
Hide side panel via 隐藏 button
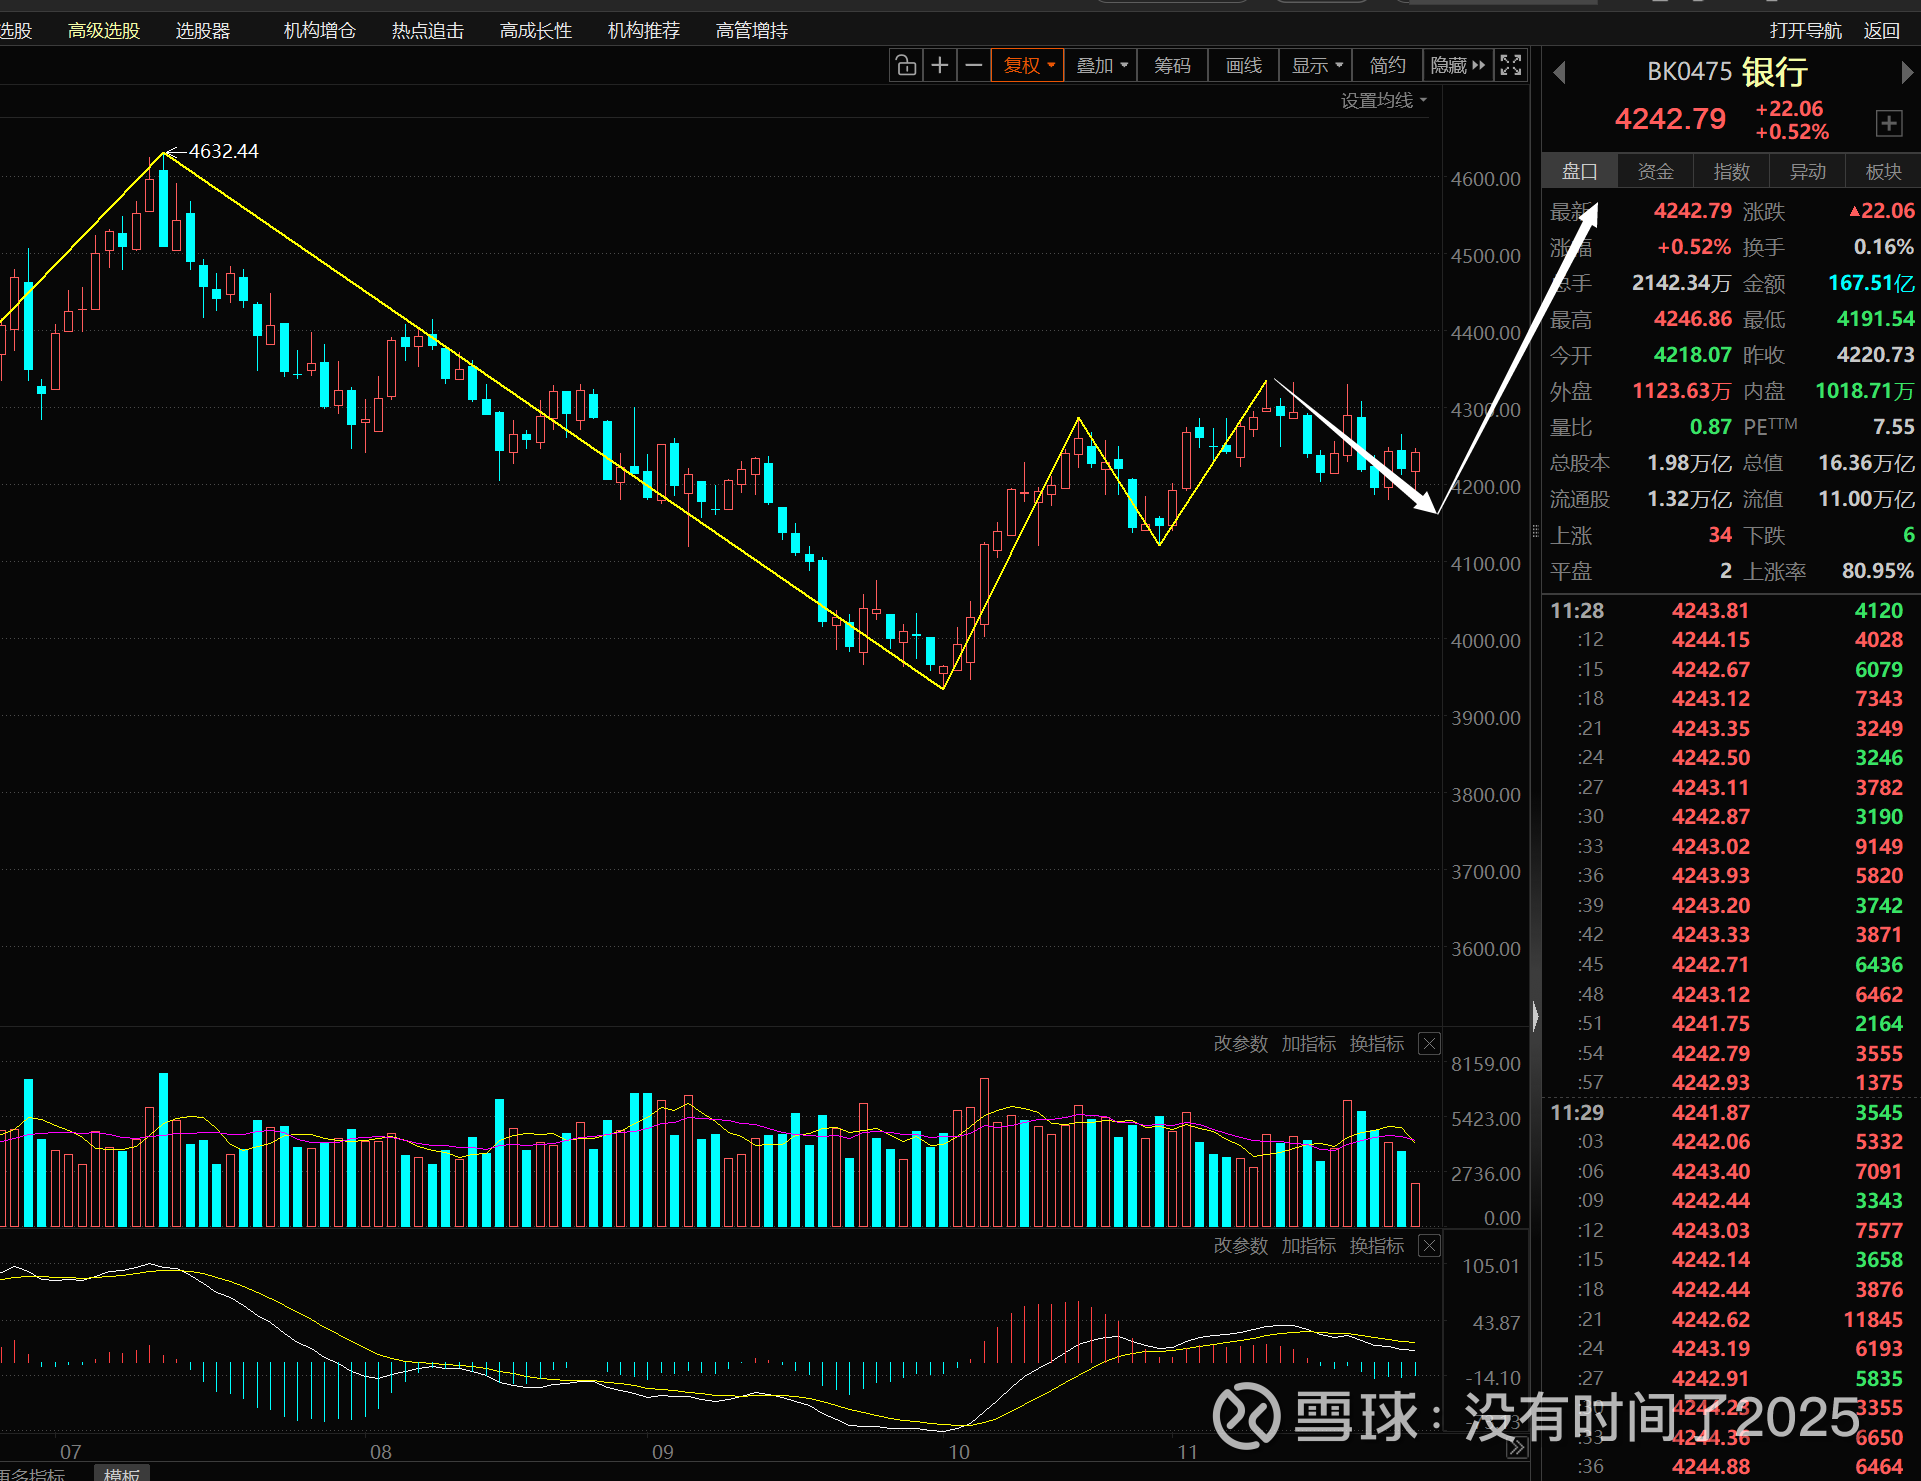(x=1457, y=66)
